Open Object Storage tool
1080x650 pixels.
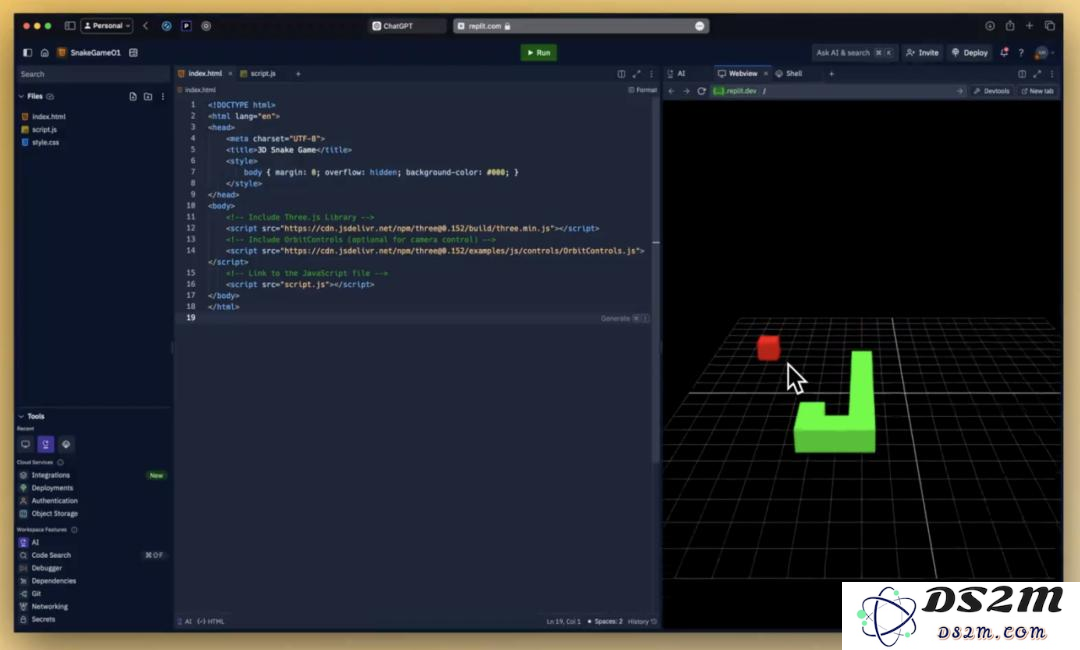coord(54,514)
